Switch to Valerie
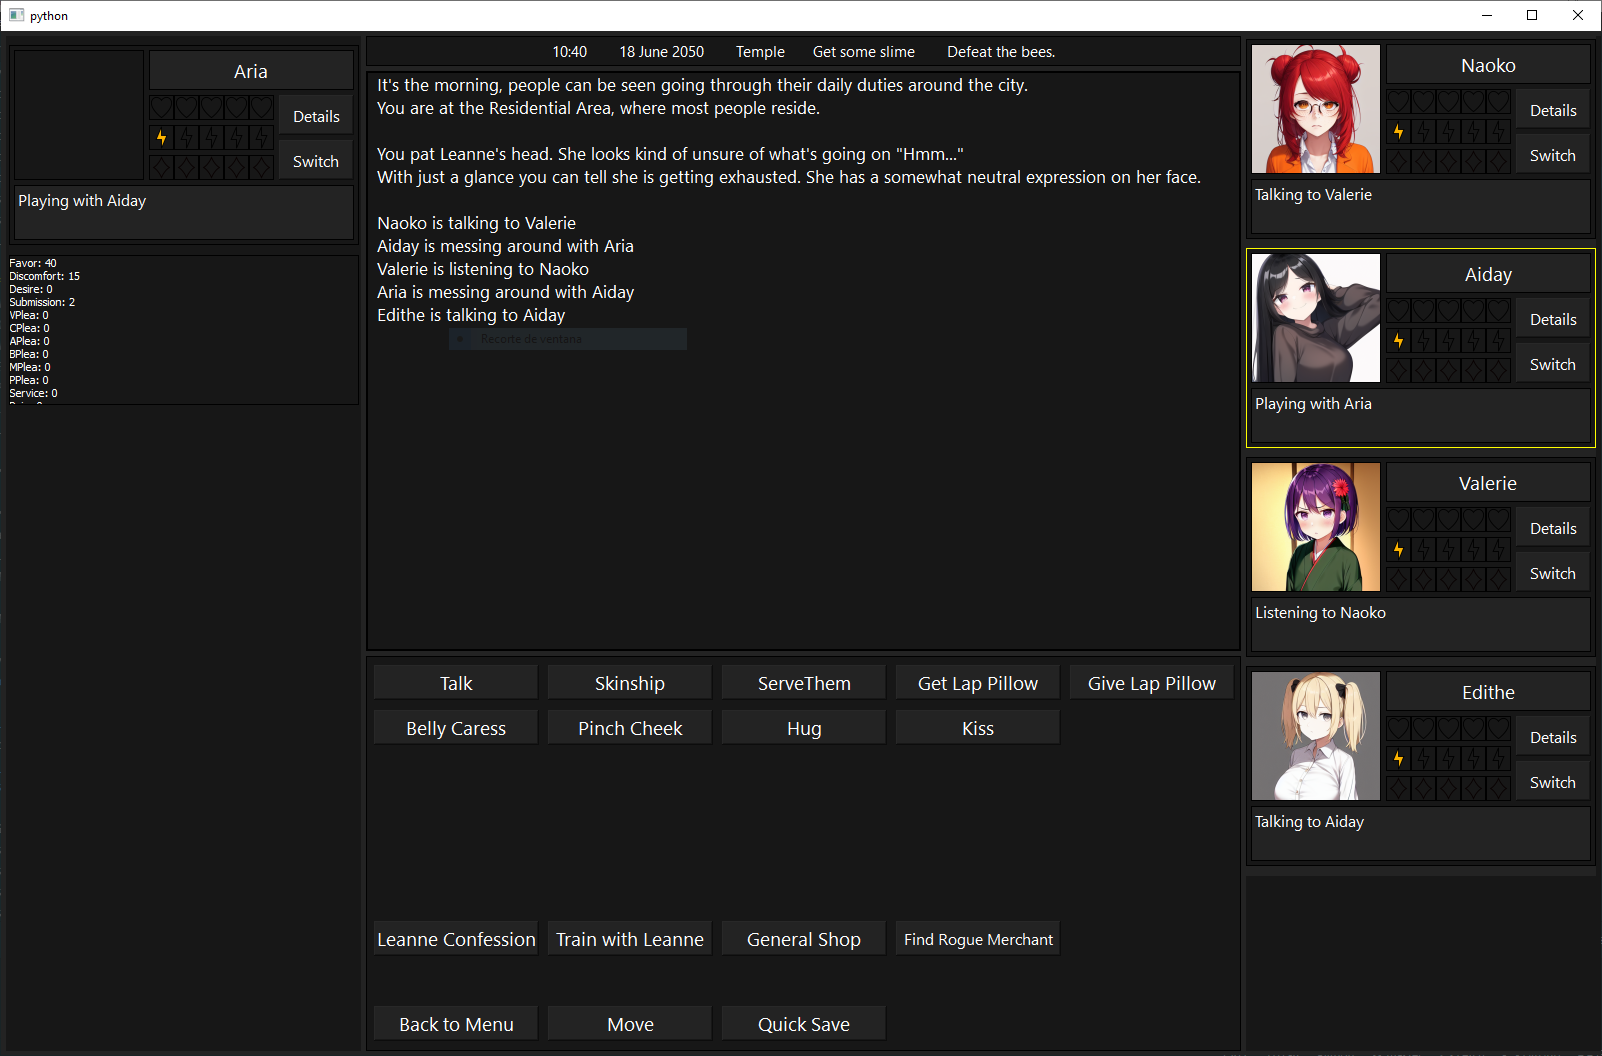Image resolution: width=1602 pixels, height=1056 pixels. [1552, 574]
